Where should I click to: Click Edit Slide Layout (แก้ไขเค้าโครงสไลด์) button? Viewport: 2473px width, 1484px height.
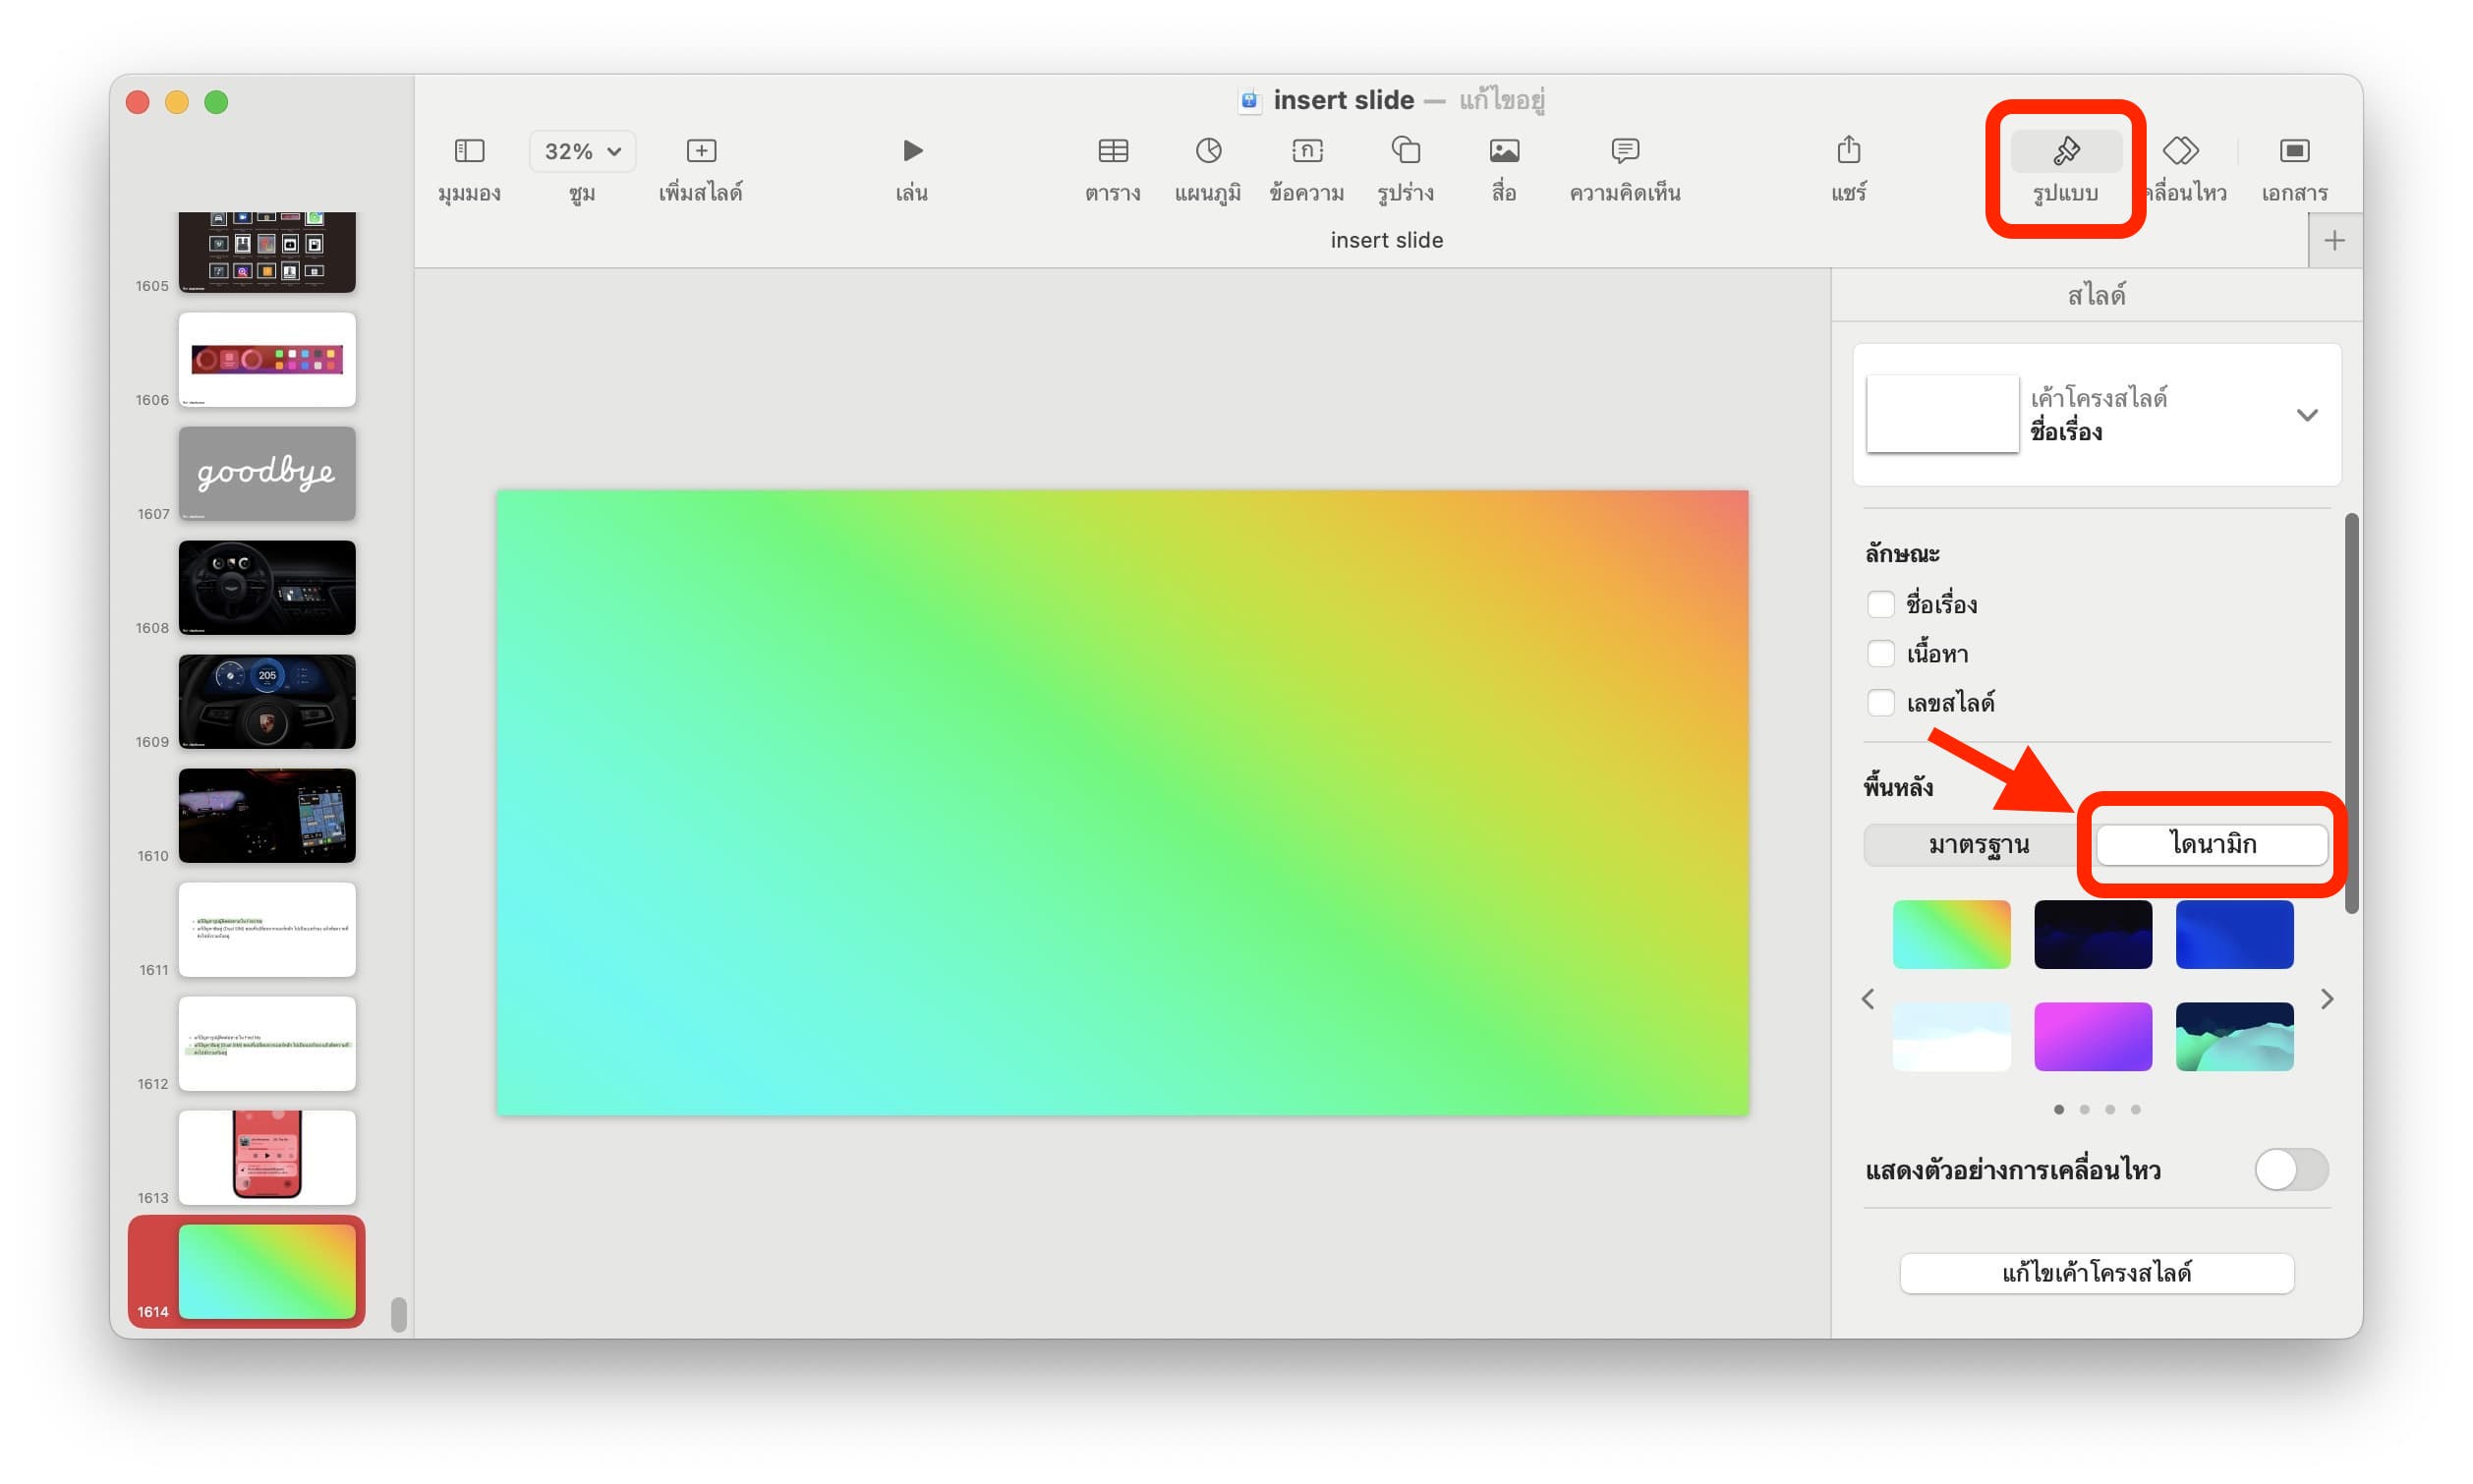2096,1273
